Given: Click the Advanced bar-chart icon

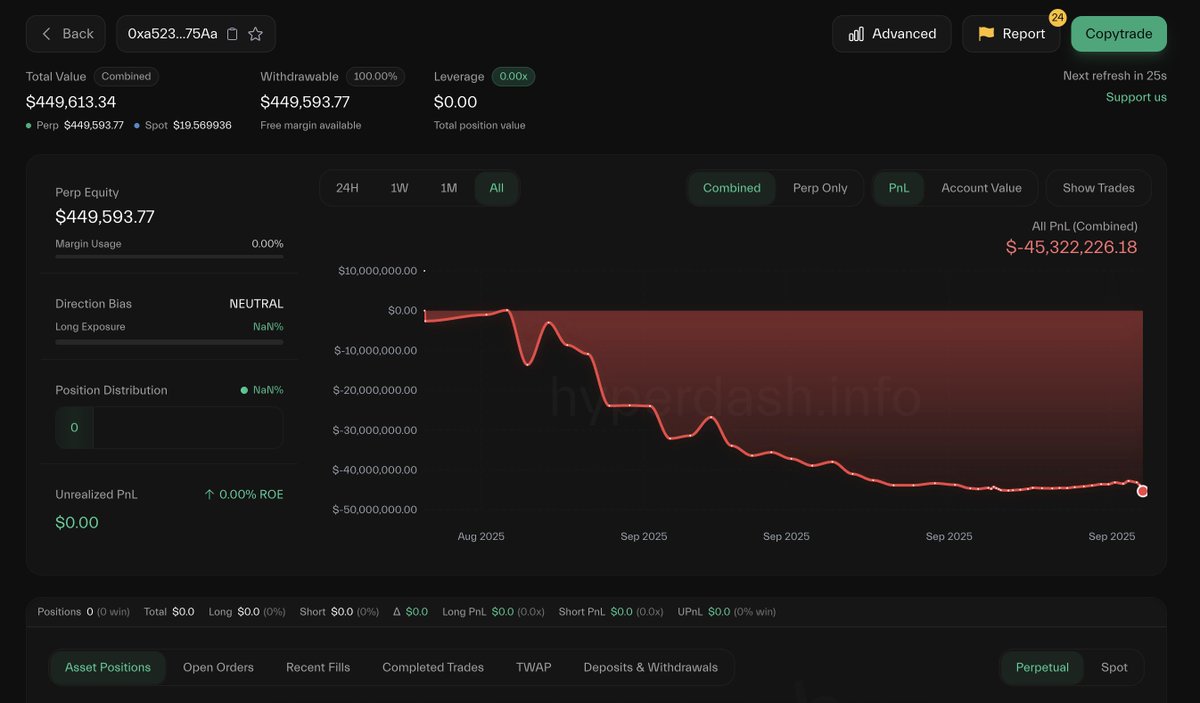Looking at the screenshot, I should coord(855,33).
